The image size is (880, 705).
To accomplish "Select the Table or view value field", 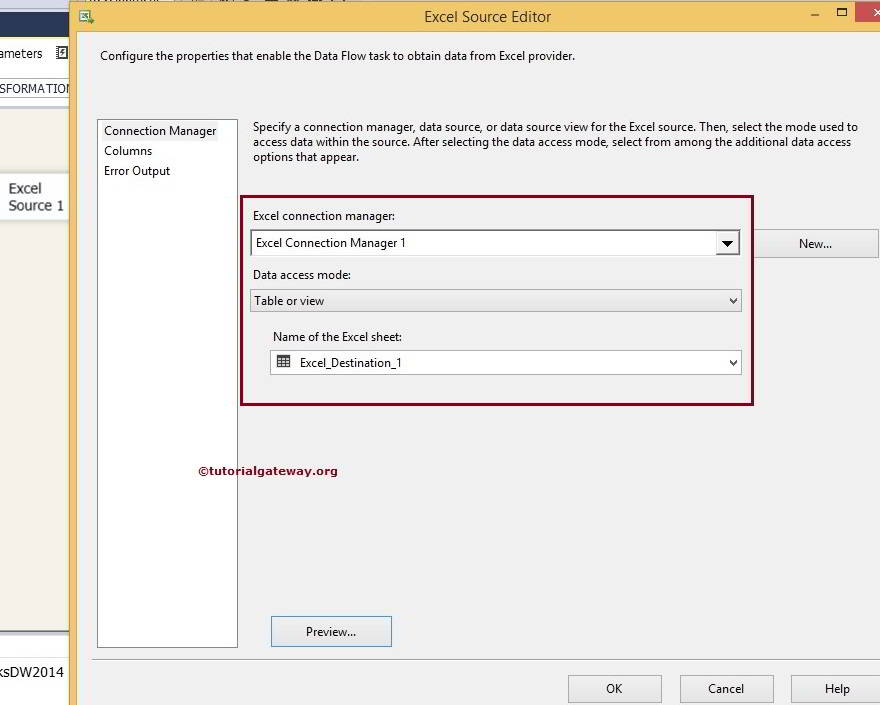I will (x=450, y=300).
